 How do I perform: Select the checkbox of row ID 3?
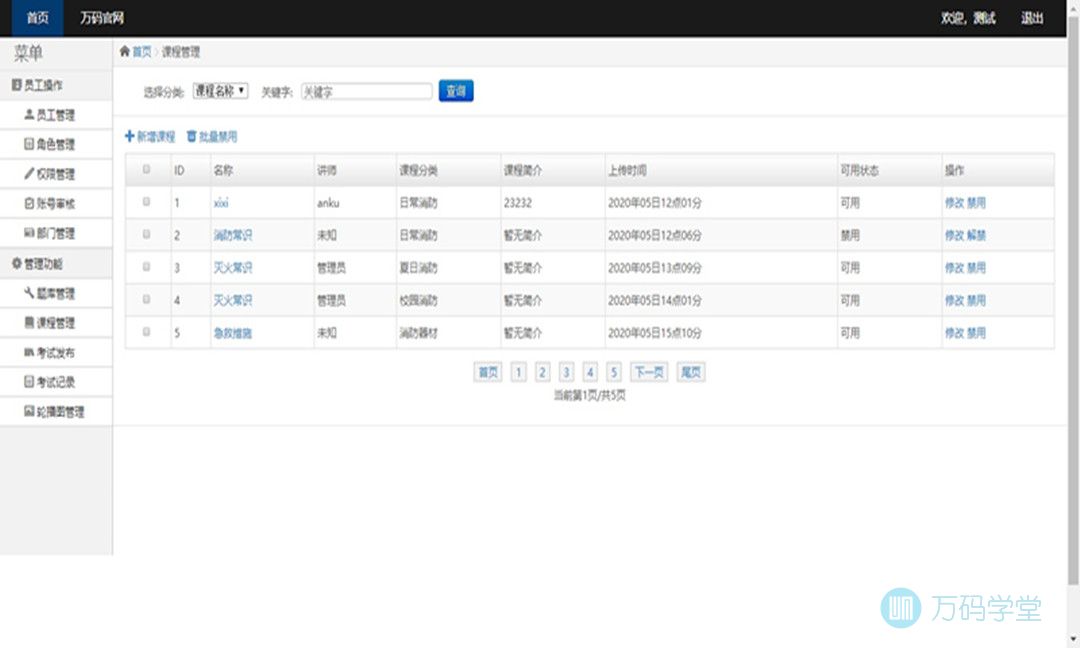[x=146, y=266]
